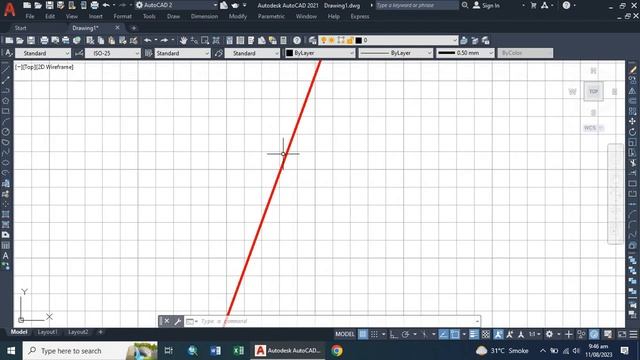This screenshot has width=640, height=360.
Task: Click the Sign In button
Action: click(486, 5)
